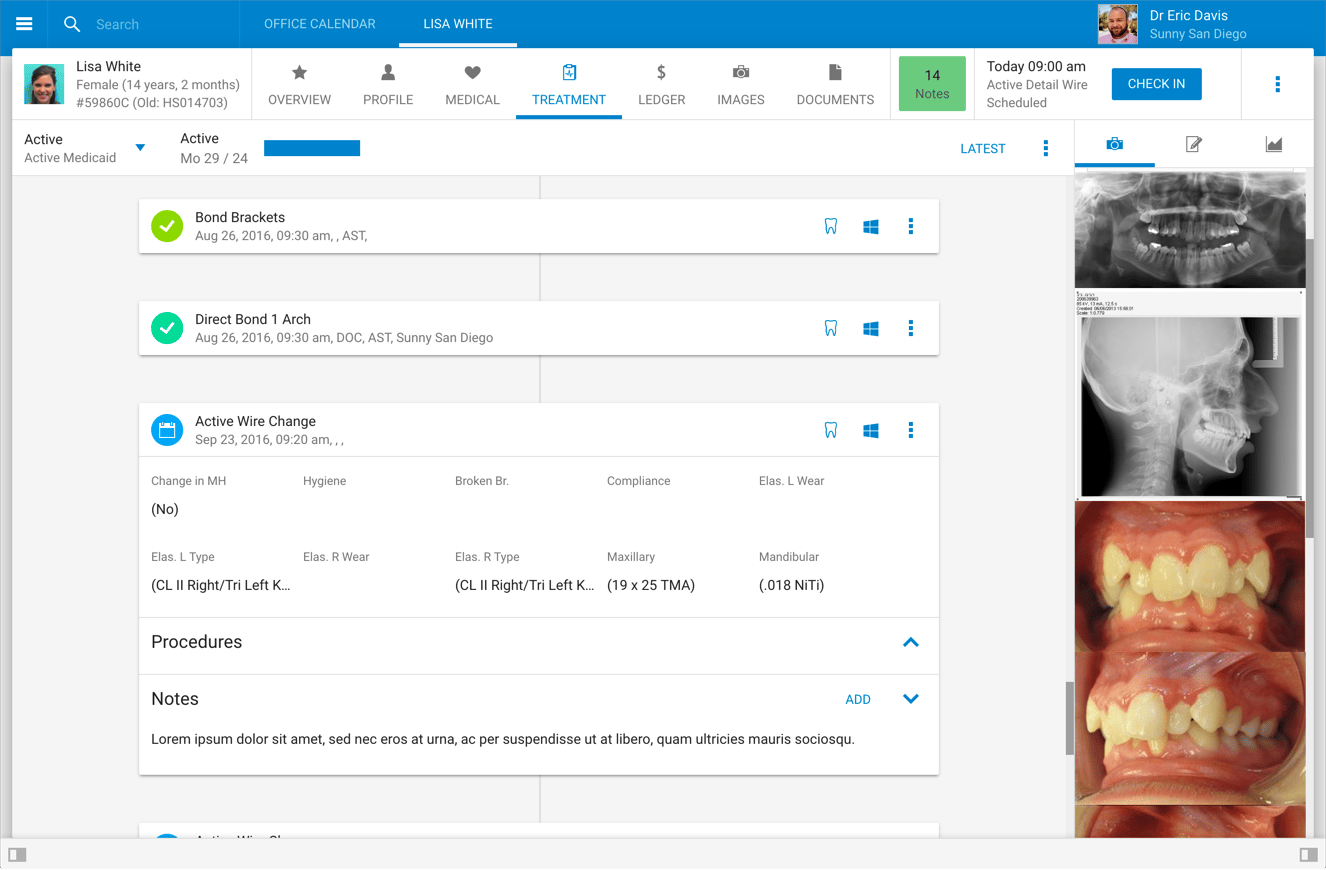
Task: Open the Overview star tab
Action: pyautogui.click(x=299, y=84)
